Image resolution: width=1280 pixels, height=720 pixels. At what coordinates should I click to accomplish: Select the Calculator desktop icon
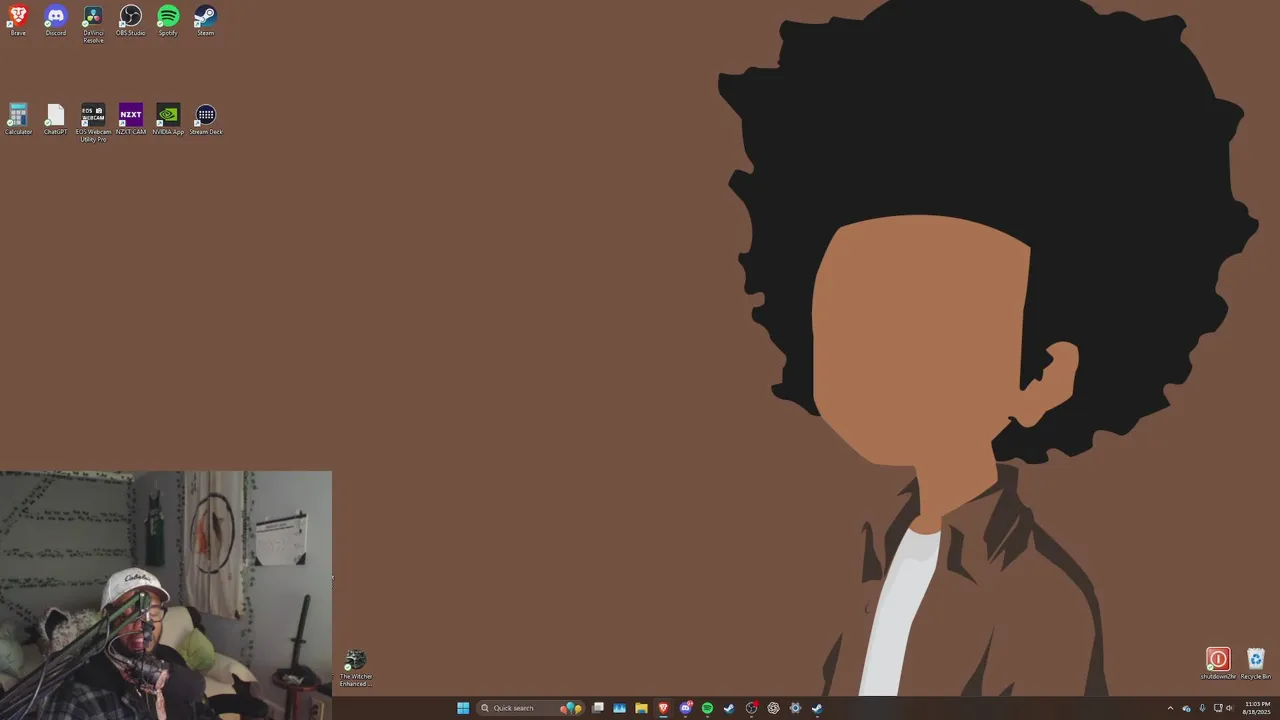pyautogui.click(x=18, y=119)
